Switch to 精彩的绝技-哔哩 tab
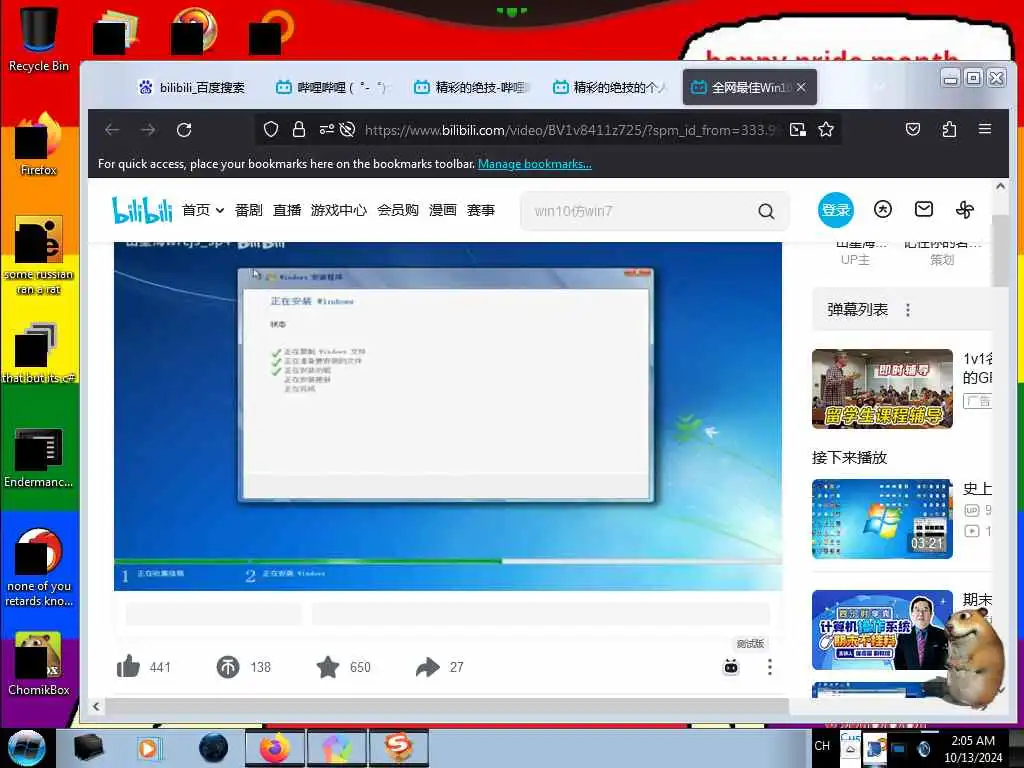The height and width of the screenshot is (768, 1024). coord(470,88)
